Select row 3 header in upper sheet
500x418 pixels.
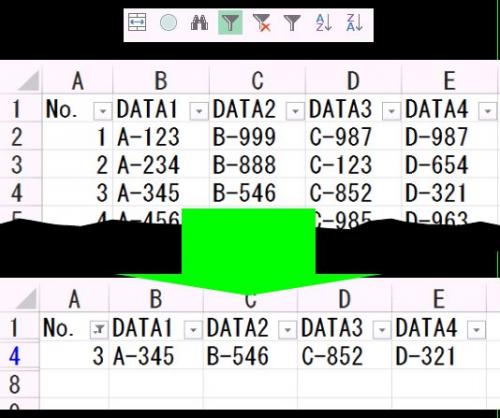pyautogui.click(x=17, y=165)
